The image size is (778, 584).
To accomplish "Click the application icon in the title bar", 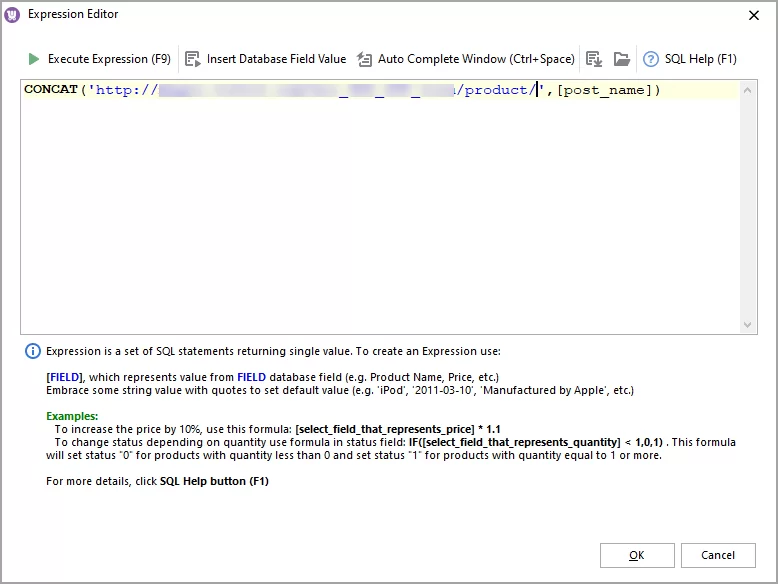I will (13, 14).
